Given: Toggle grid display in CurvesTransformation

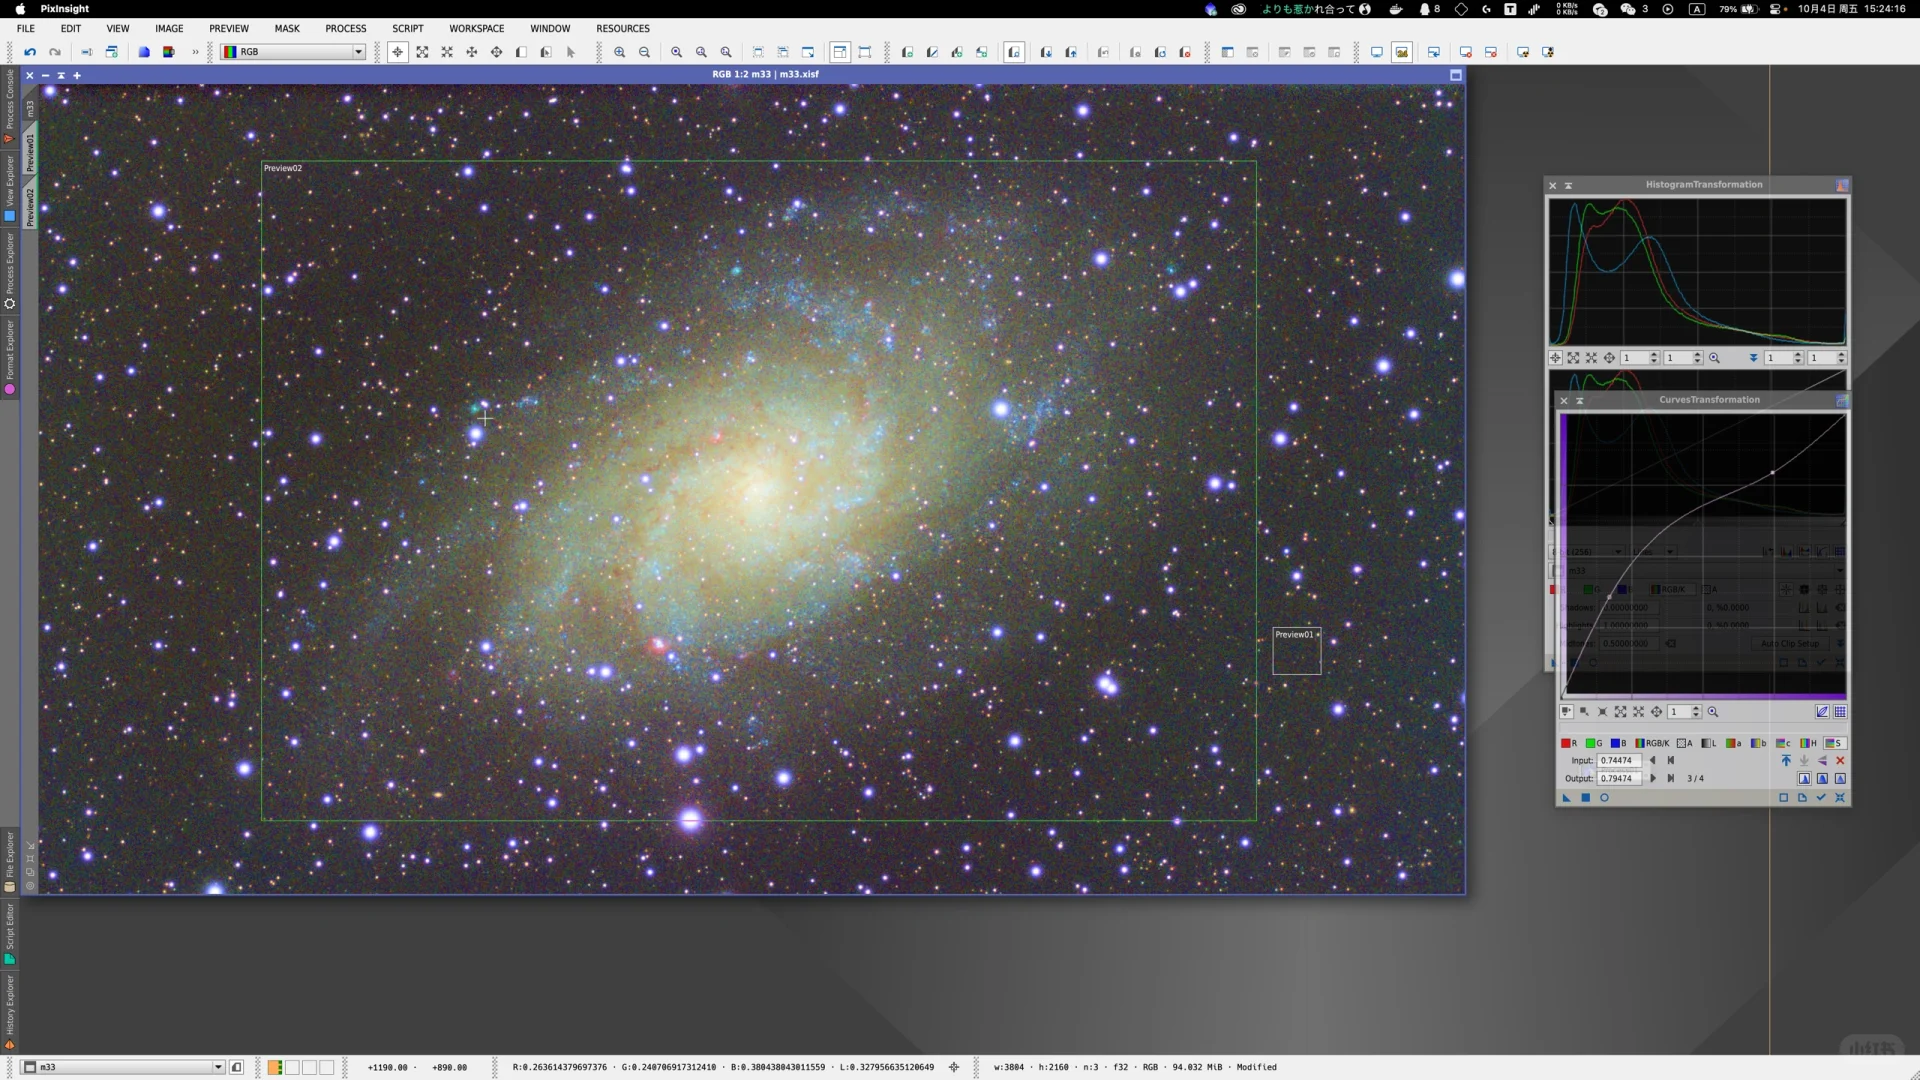Looking at the screenshot, I should (1840, 712).
